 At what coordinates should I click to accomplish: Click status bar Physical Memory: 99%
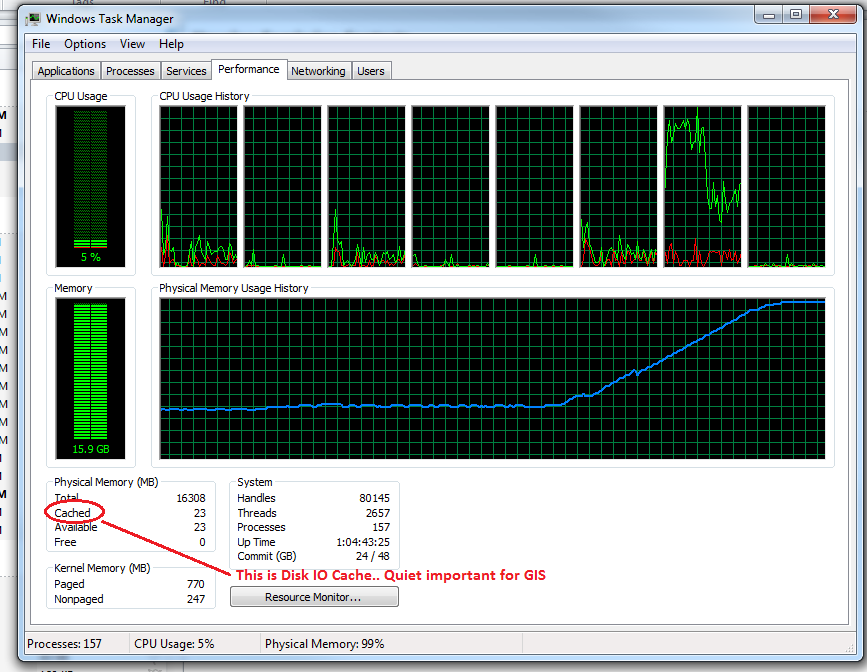(325, 644)
